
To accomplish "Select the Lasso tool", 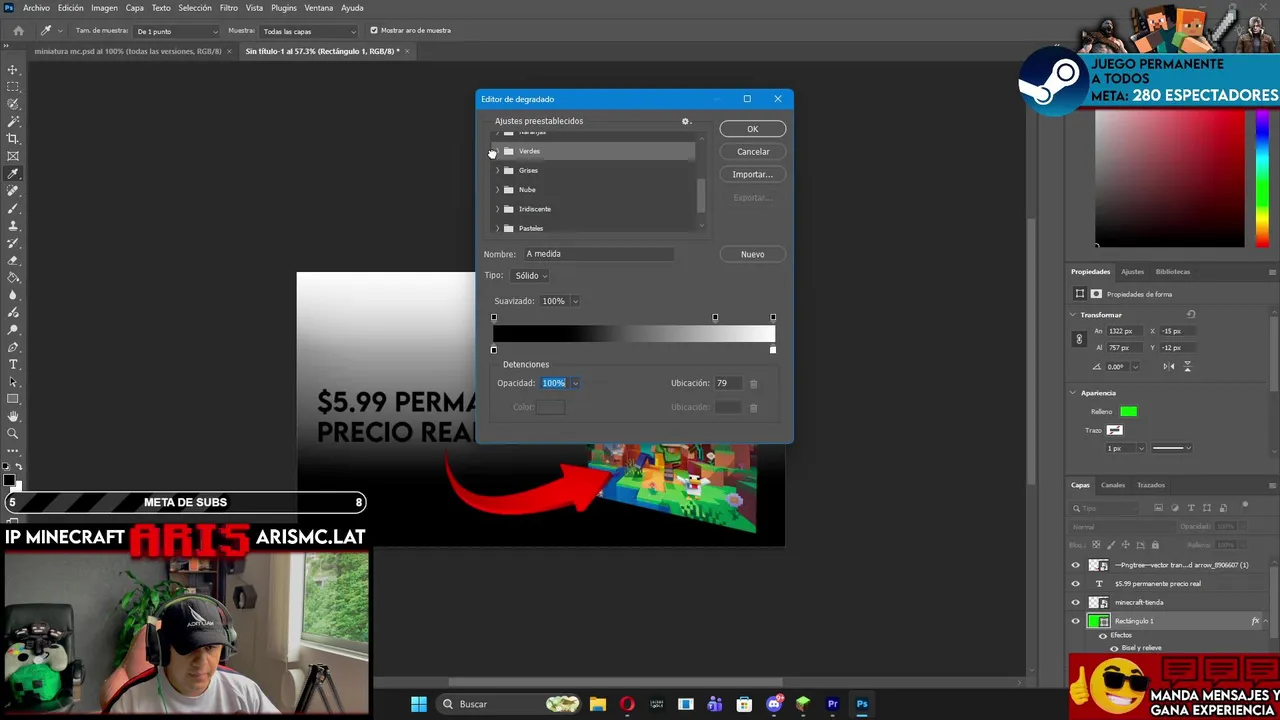I will pos(13,104).
